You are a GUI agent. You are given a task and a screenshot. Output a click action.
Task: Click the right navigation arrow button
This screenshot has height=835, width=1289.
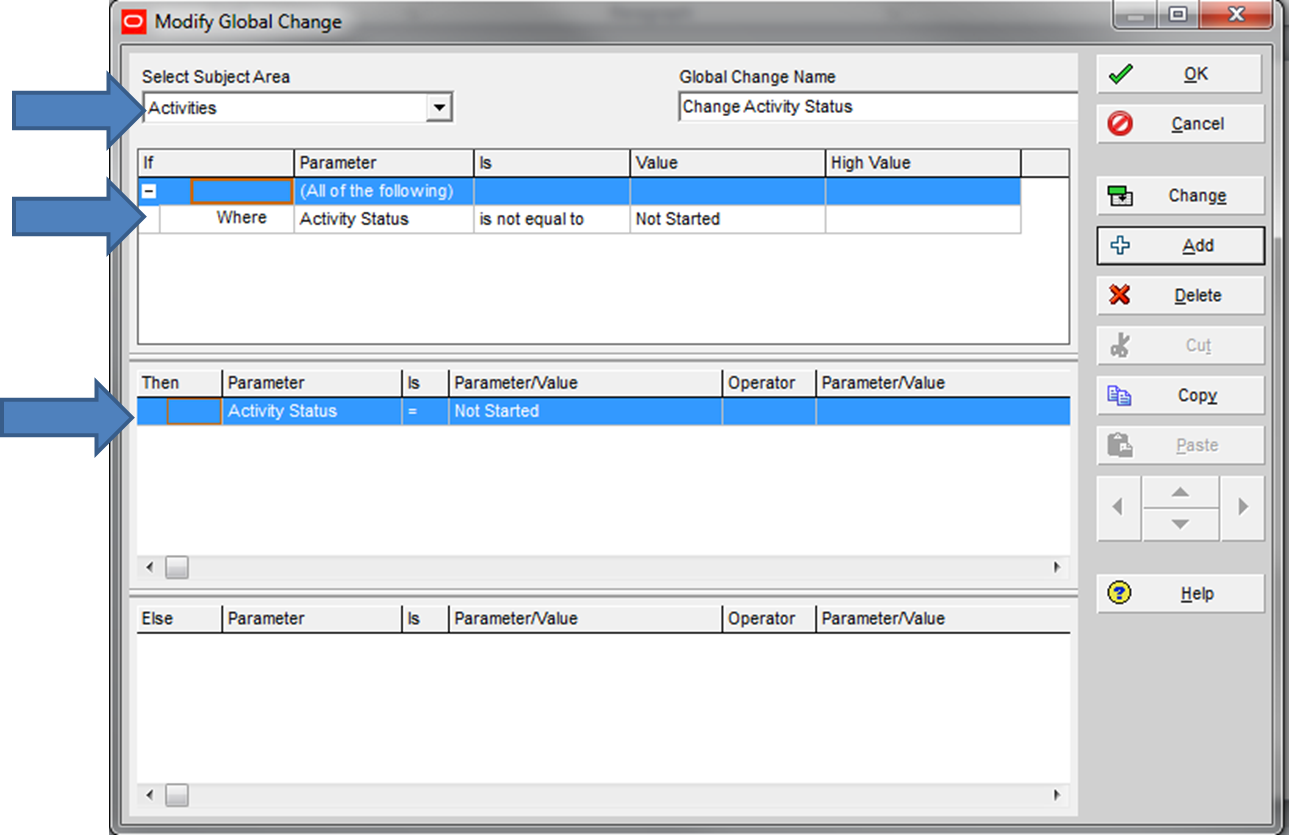(1242, 508)
